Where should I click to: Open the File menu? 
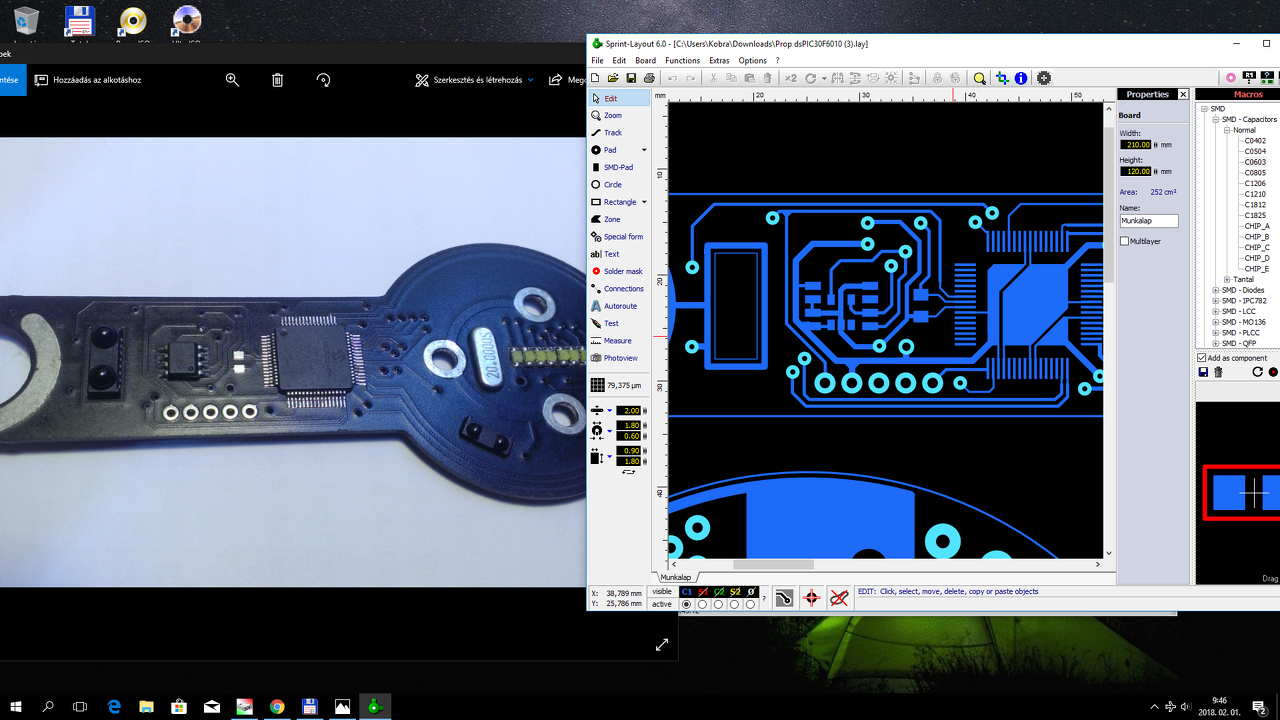(x=597, y=61)
